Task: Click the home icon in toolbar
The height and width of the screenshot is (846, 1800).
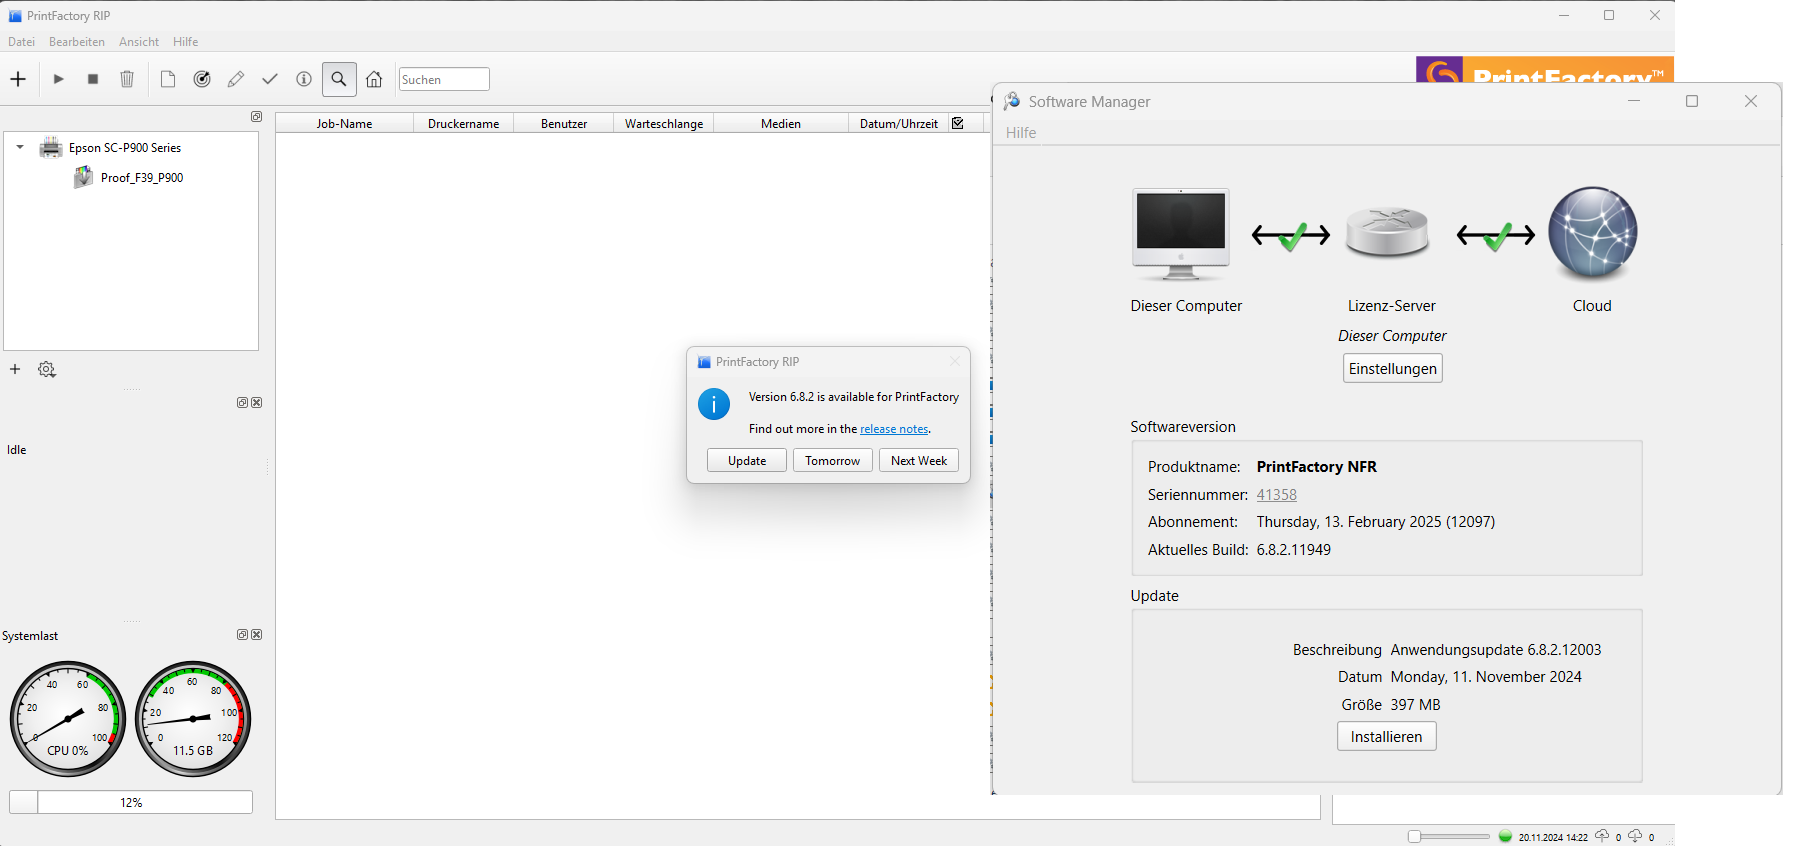Action: click(374, 79)
